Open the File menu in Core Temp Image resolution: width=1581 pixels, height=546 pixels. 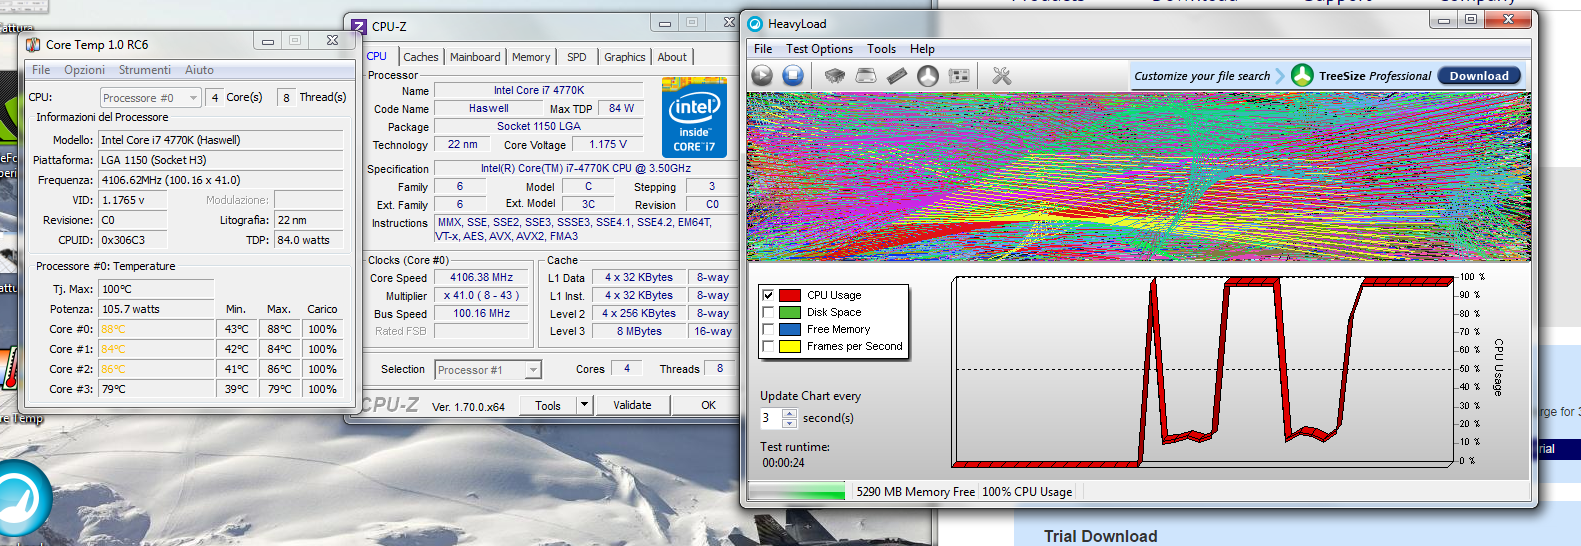41,70
